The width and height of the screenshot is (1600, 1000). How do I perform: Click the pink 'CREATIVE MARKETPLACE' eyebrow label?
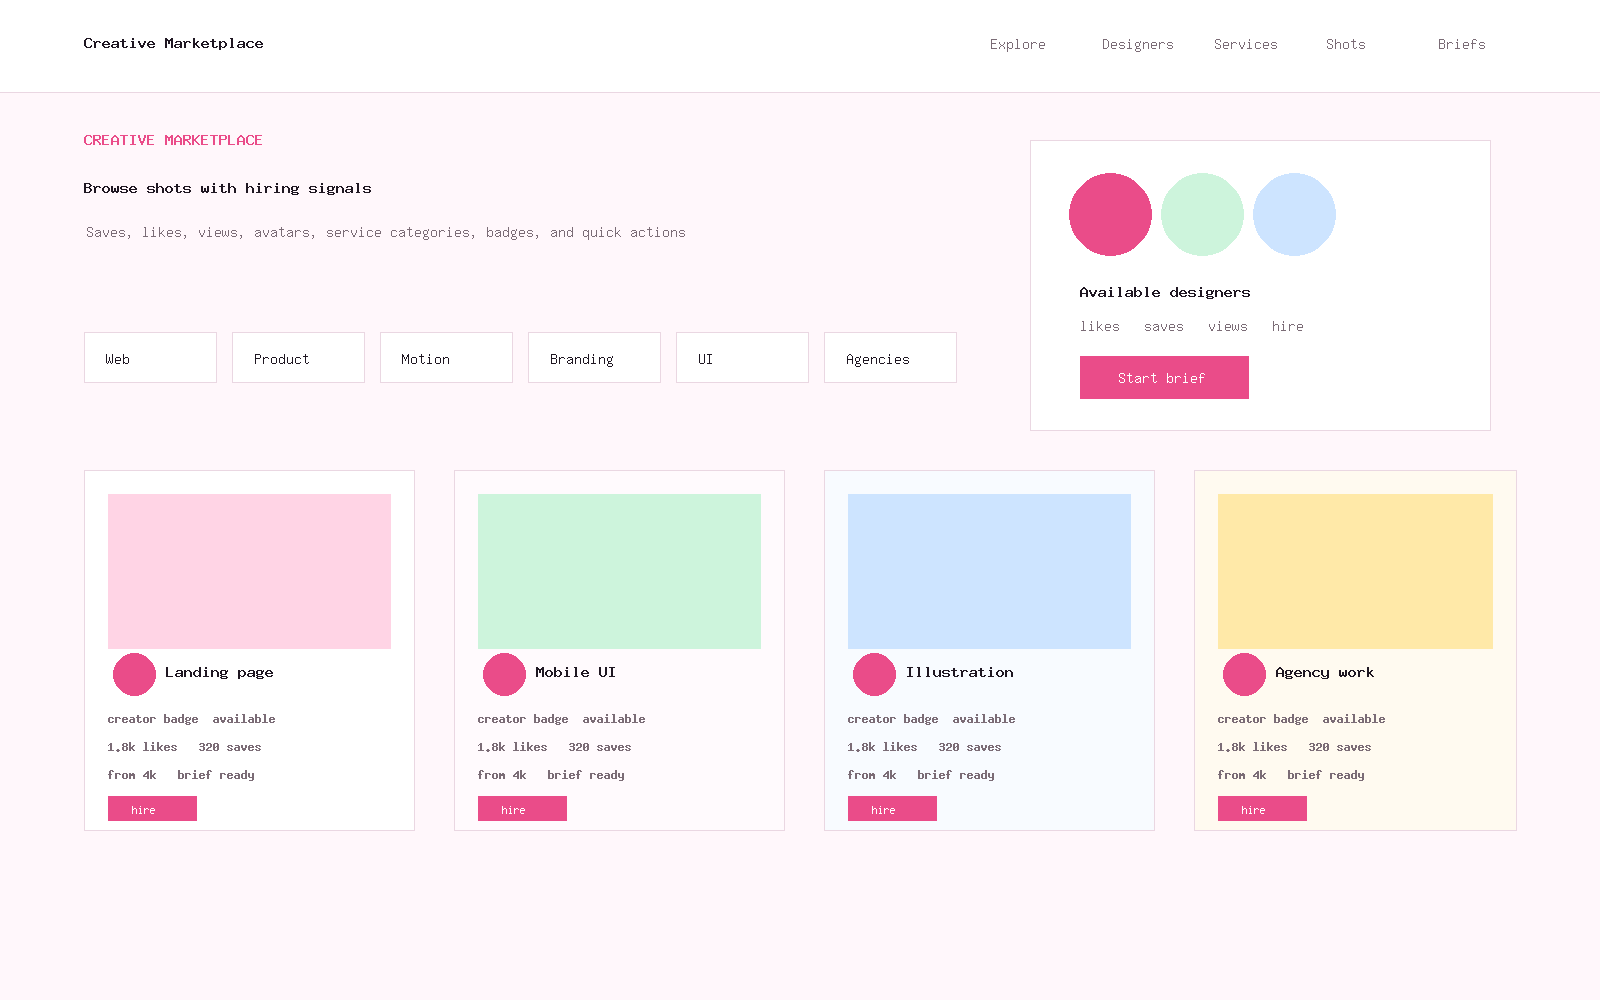tap(173, 141)
